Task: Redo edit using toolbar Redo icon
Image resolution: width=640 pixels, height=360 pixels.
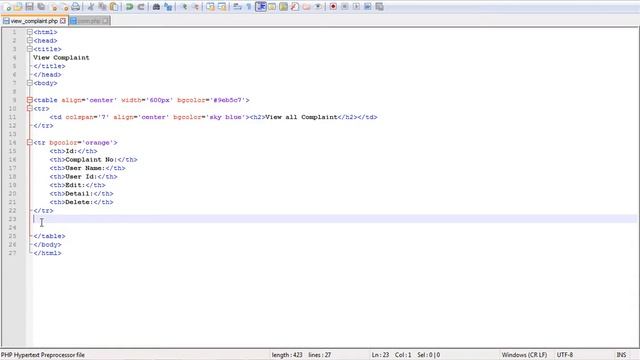Action: tap(141, 7)
